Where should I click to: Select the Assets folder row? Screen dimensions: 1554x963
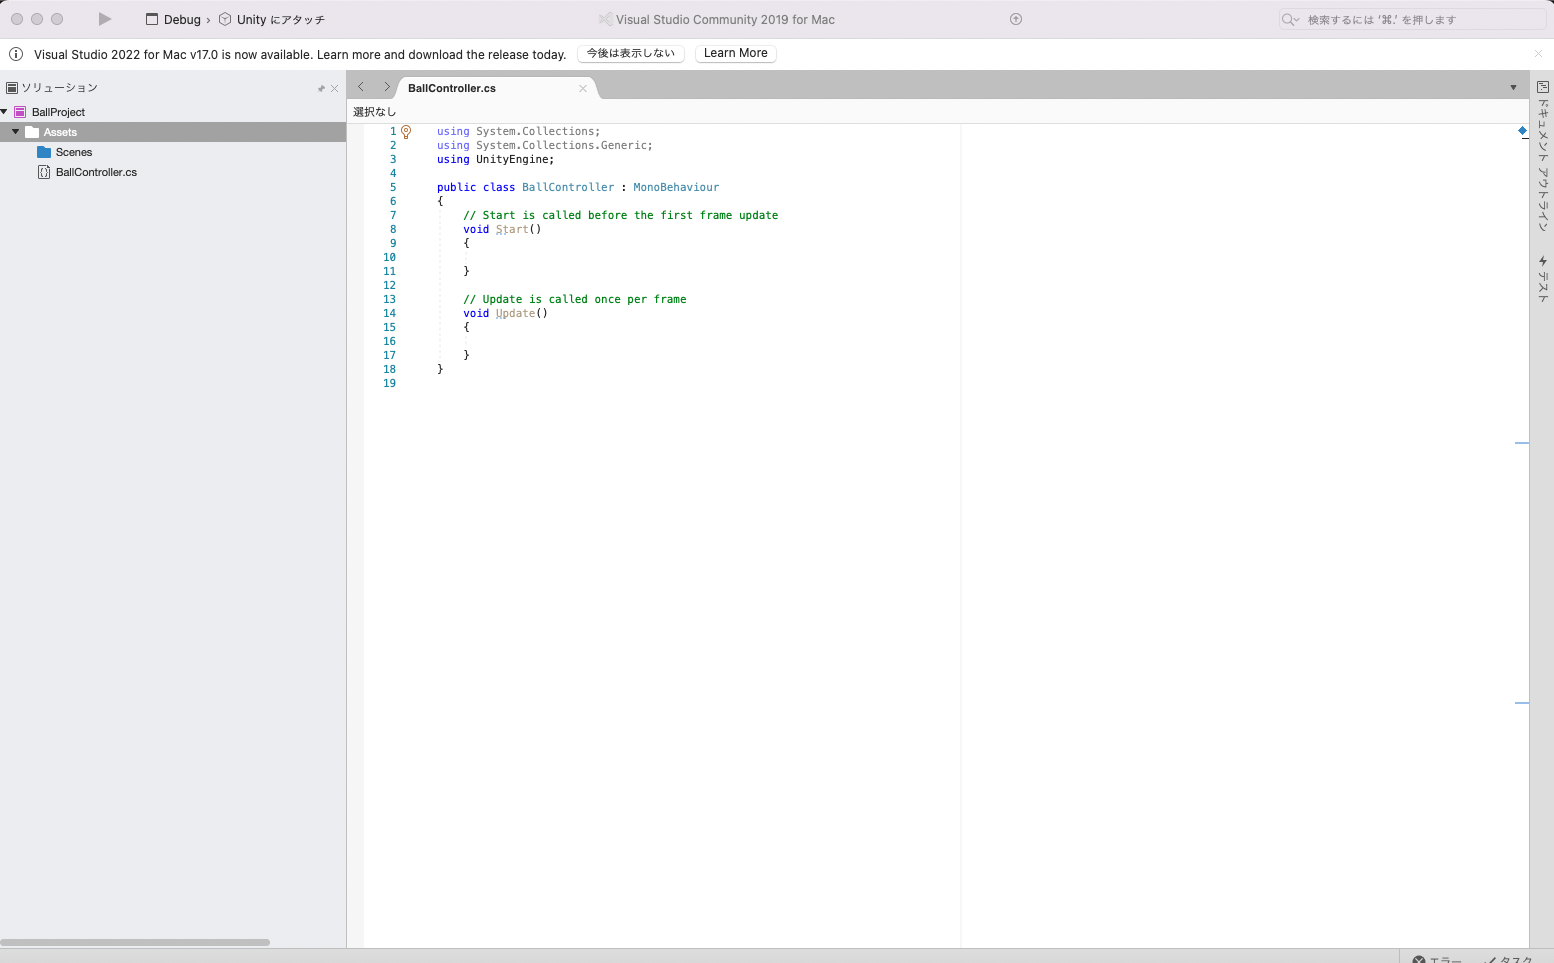[x=173, y=132]
